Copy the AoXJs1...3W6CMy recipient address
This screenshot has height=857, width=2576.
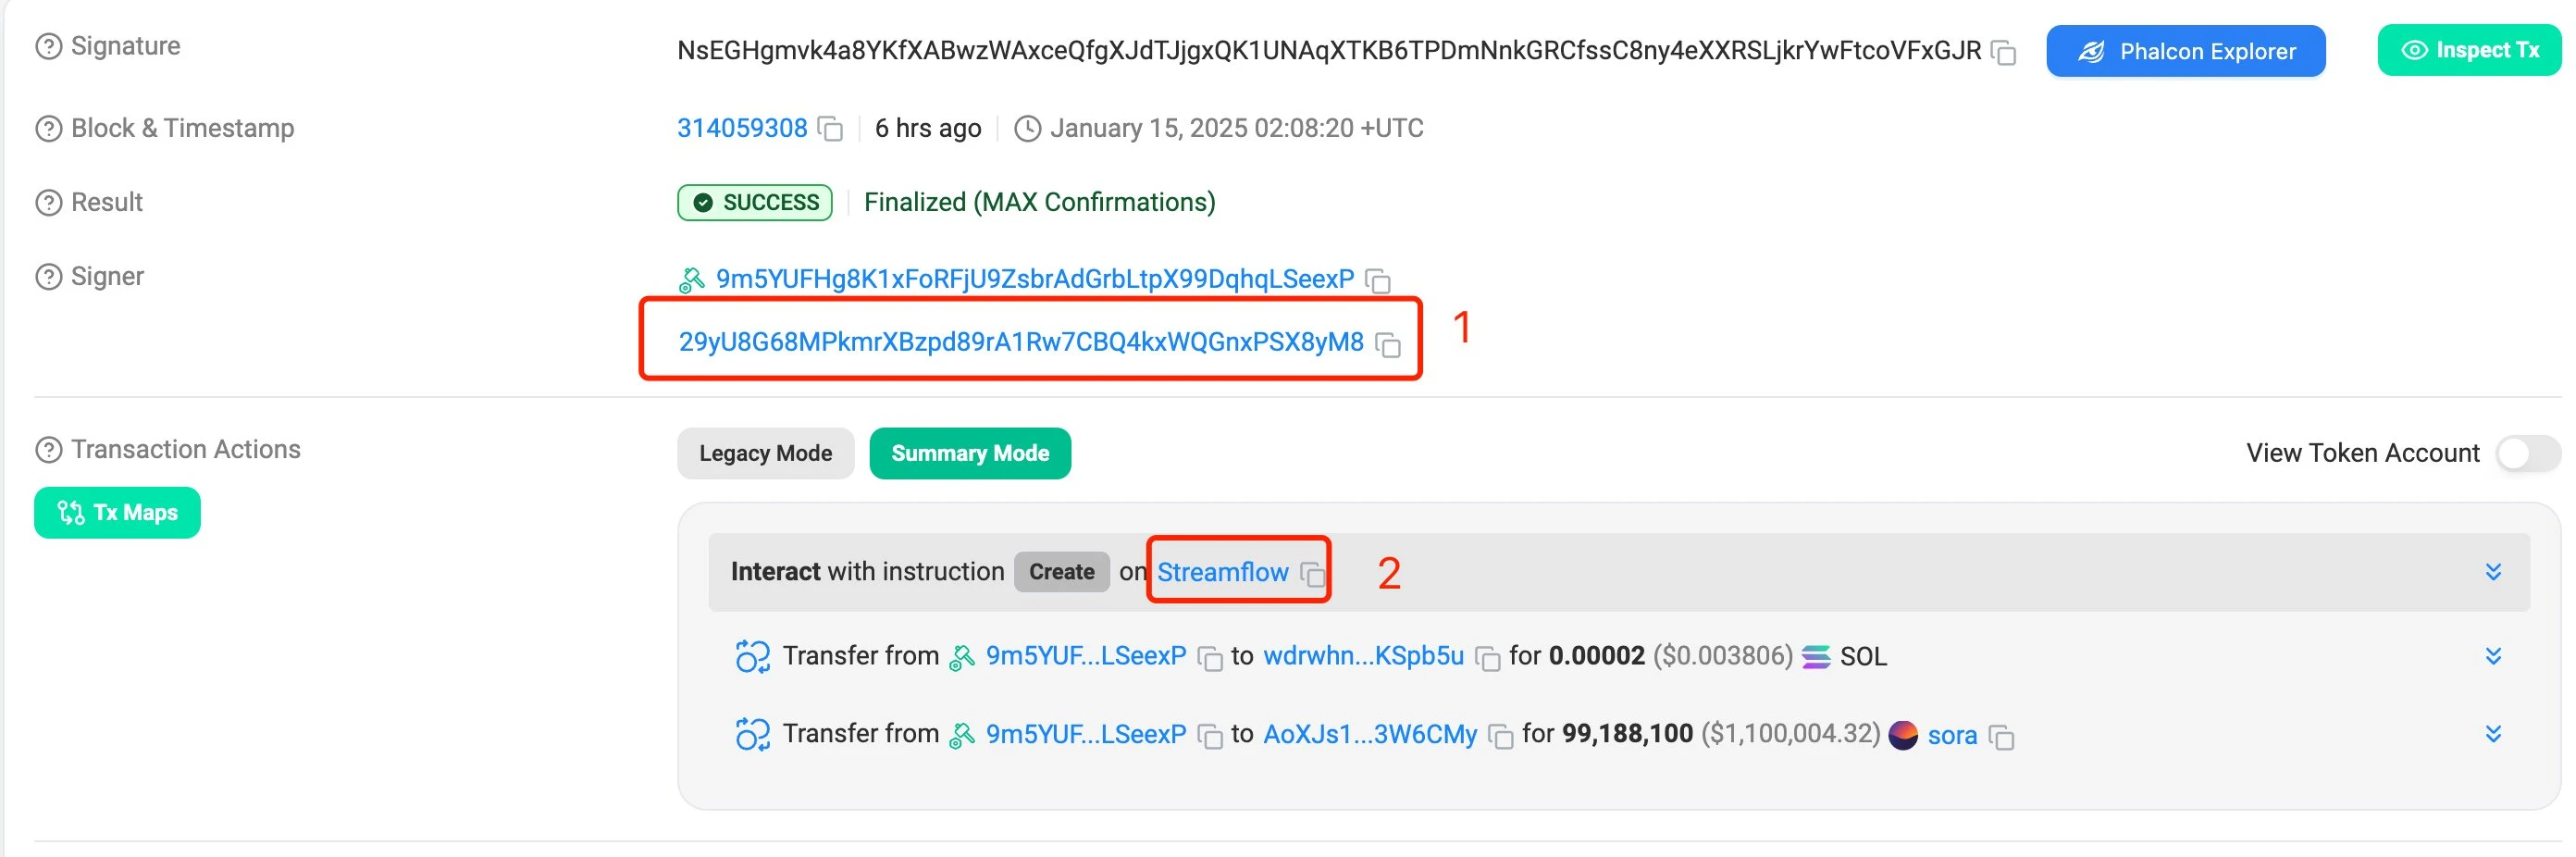tap(1500, 736)
